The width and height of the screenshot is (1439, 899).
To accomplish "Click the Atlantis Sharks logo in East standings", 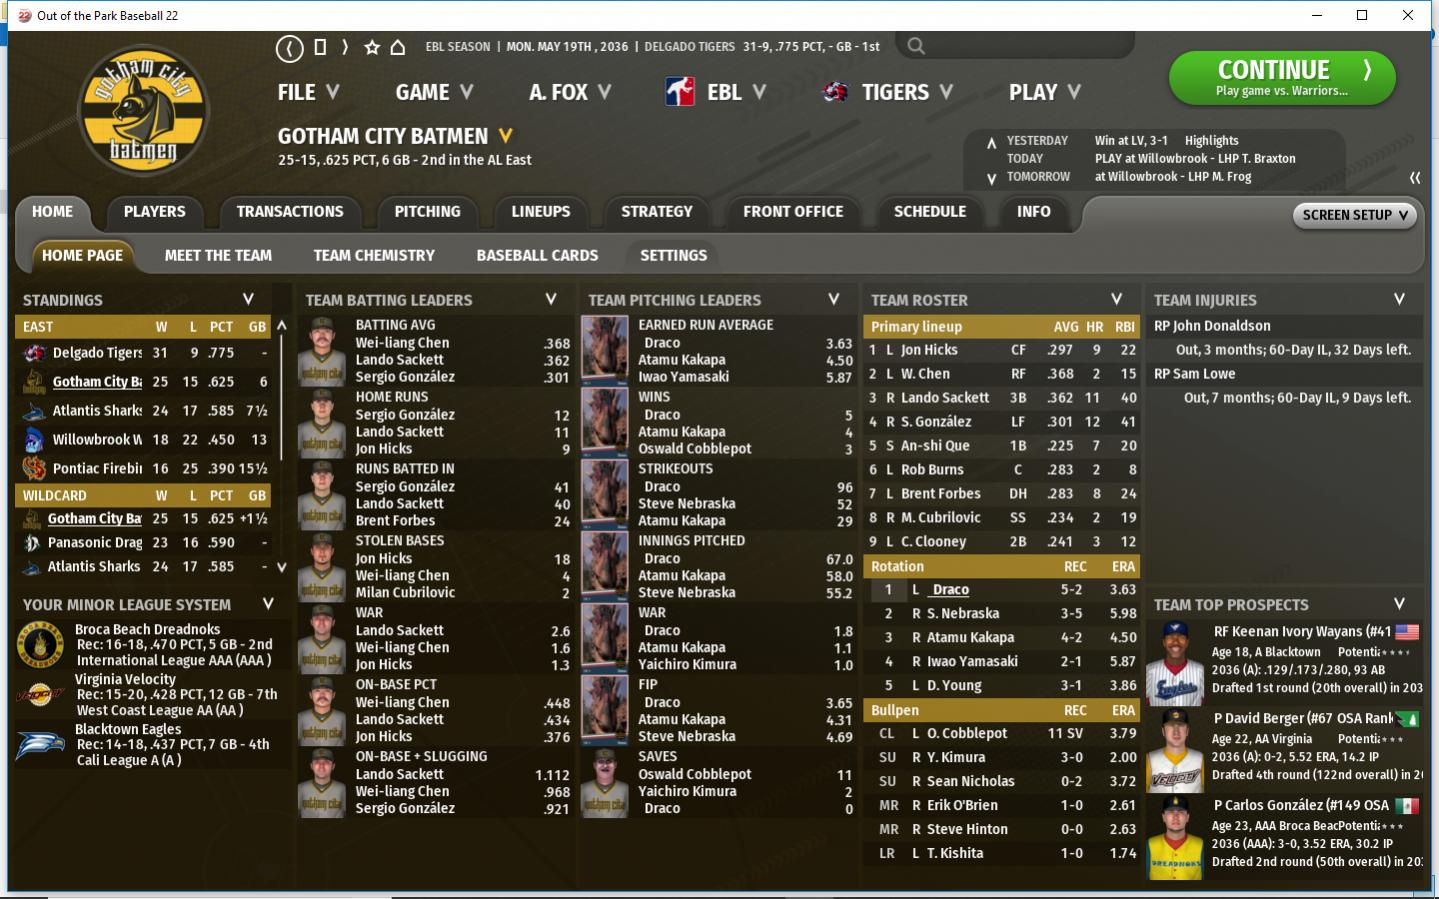I will click(x=34, y=411).
